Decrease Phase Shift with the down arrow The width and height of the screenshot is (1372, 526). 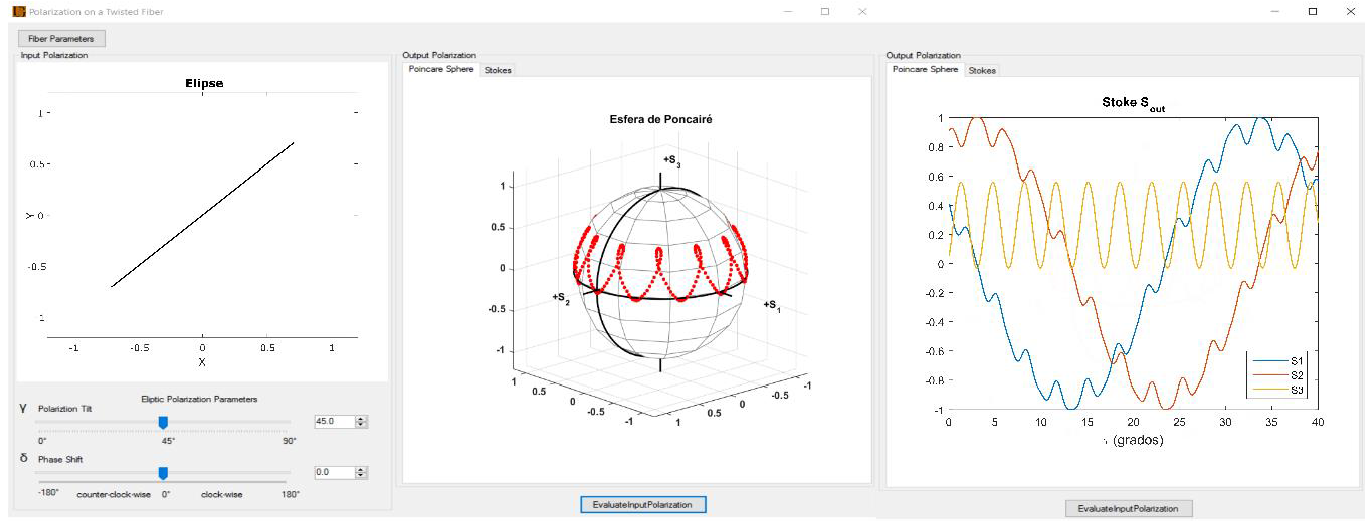coord(362,476)
